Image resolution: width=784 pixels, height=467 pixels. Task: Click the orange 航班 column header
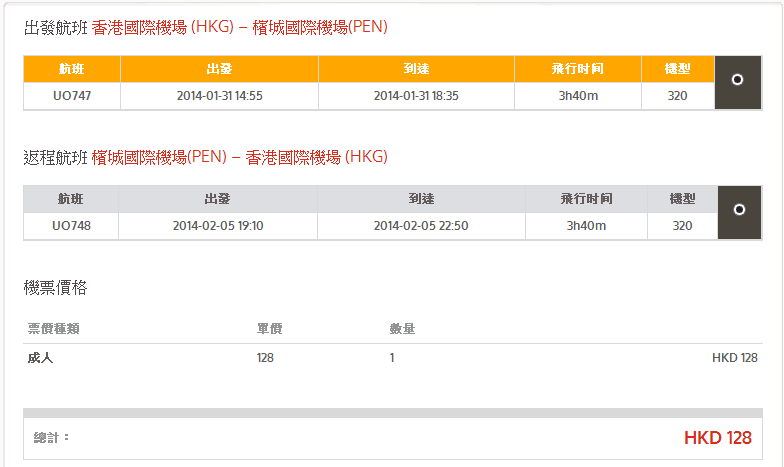click(x=72, y=69)
